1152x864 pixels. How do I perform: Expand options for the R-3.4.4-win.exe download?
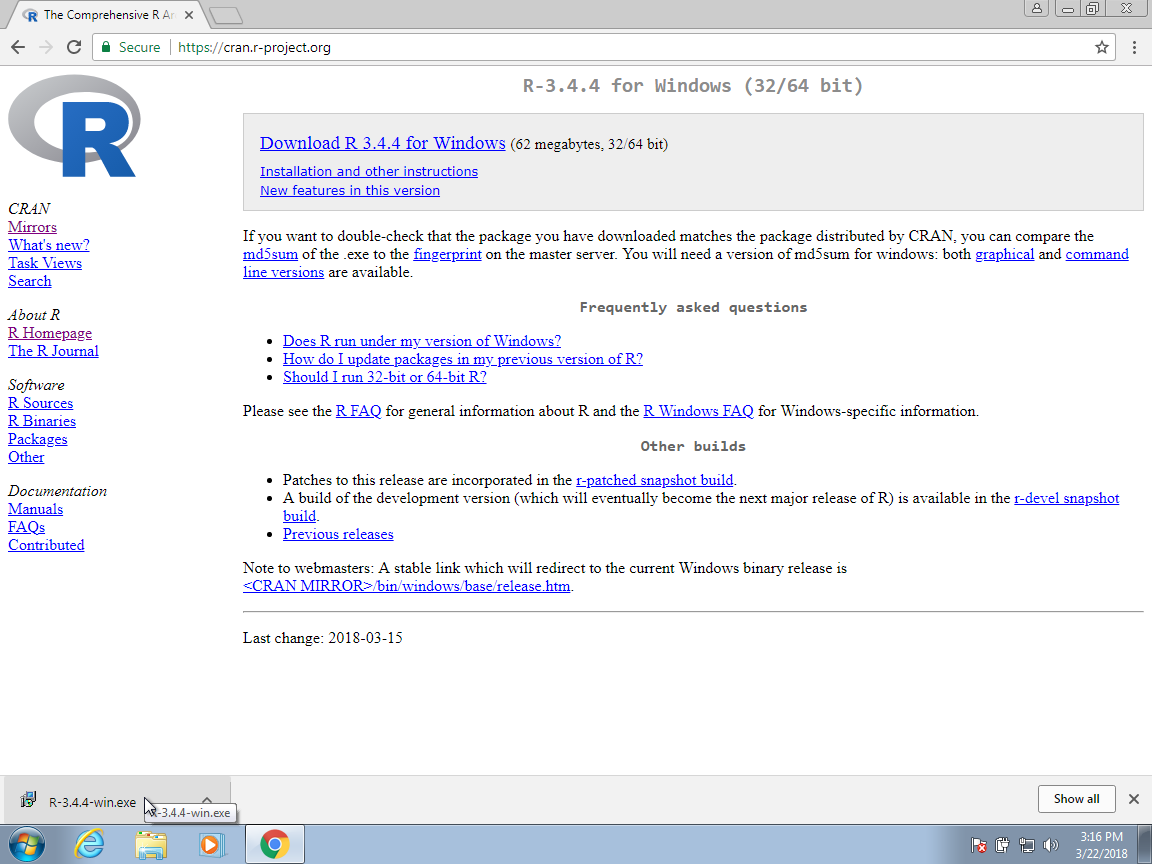point(207,800)
